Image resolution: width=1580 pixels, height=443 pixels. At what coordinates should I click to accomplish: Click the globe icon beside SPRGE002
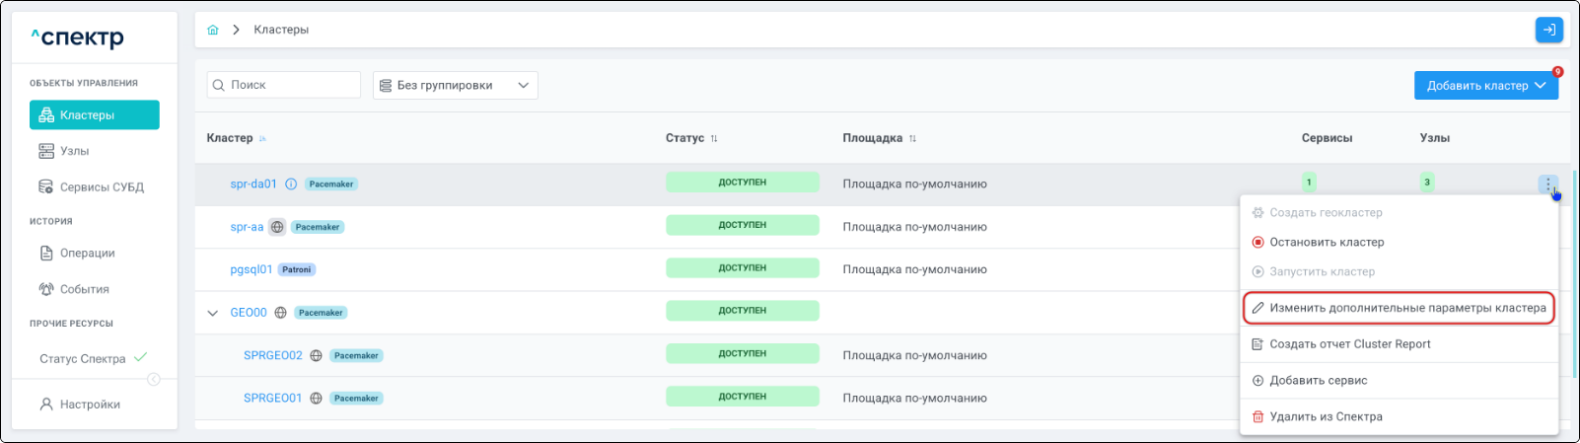[316, 356]
